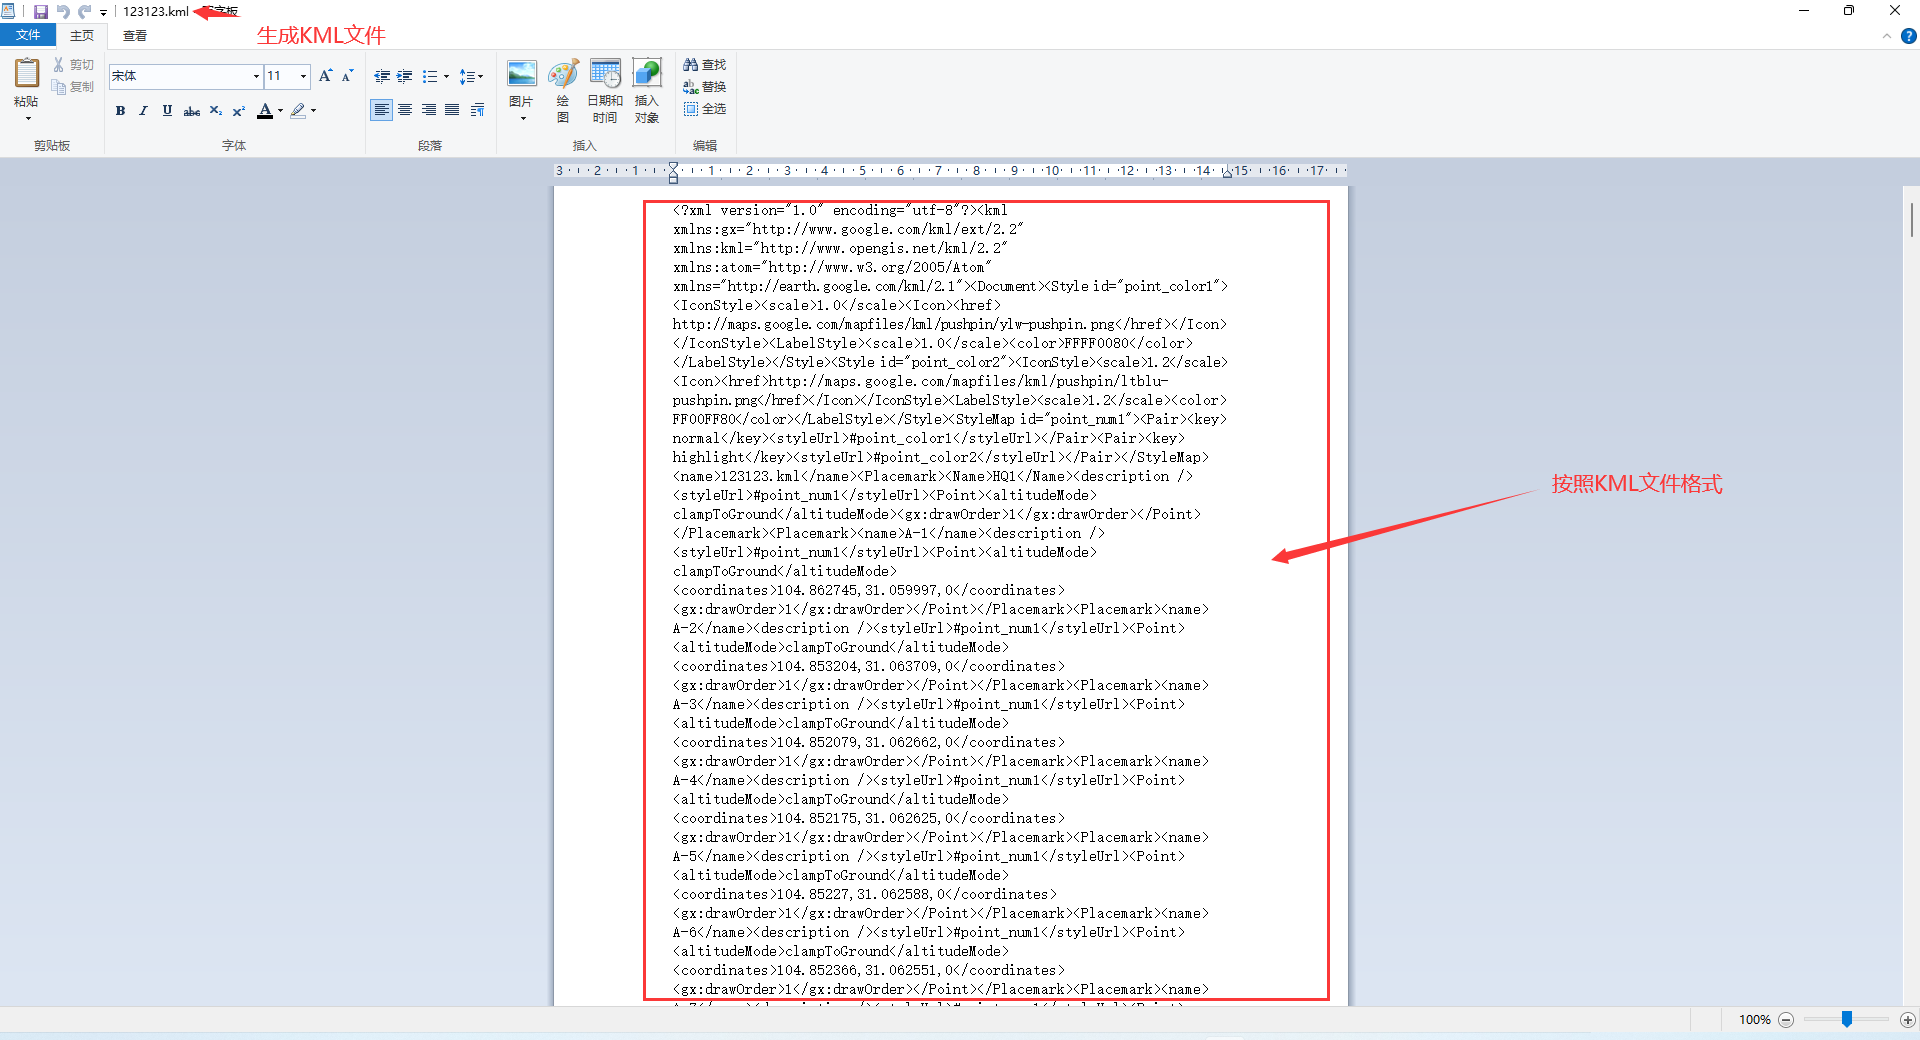Grow the font size with large A
Screen dimensions: 1920x1040
tap(325, 76)
